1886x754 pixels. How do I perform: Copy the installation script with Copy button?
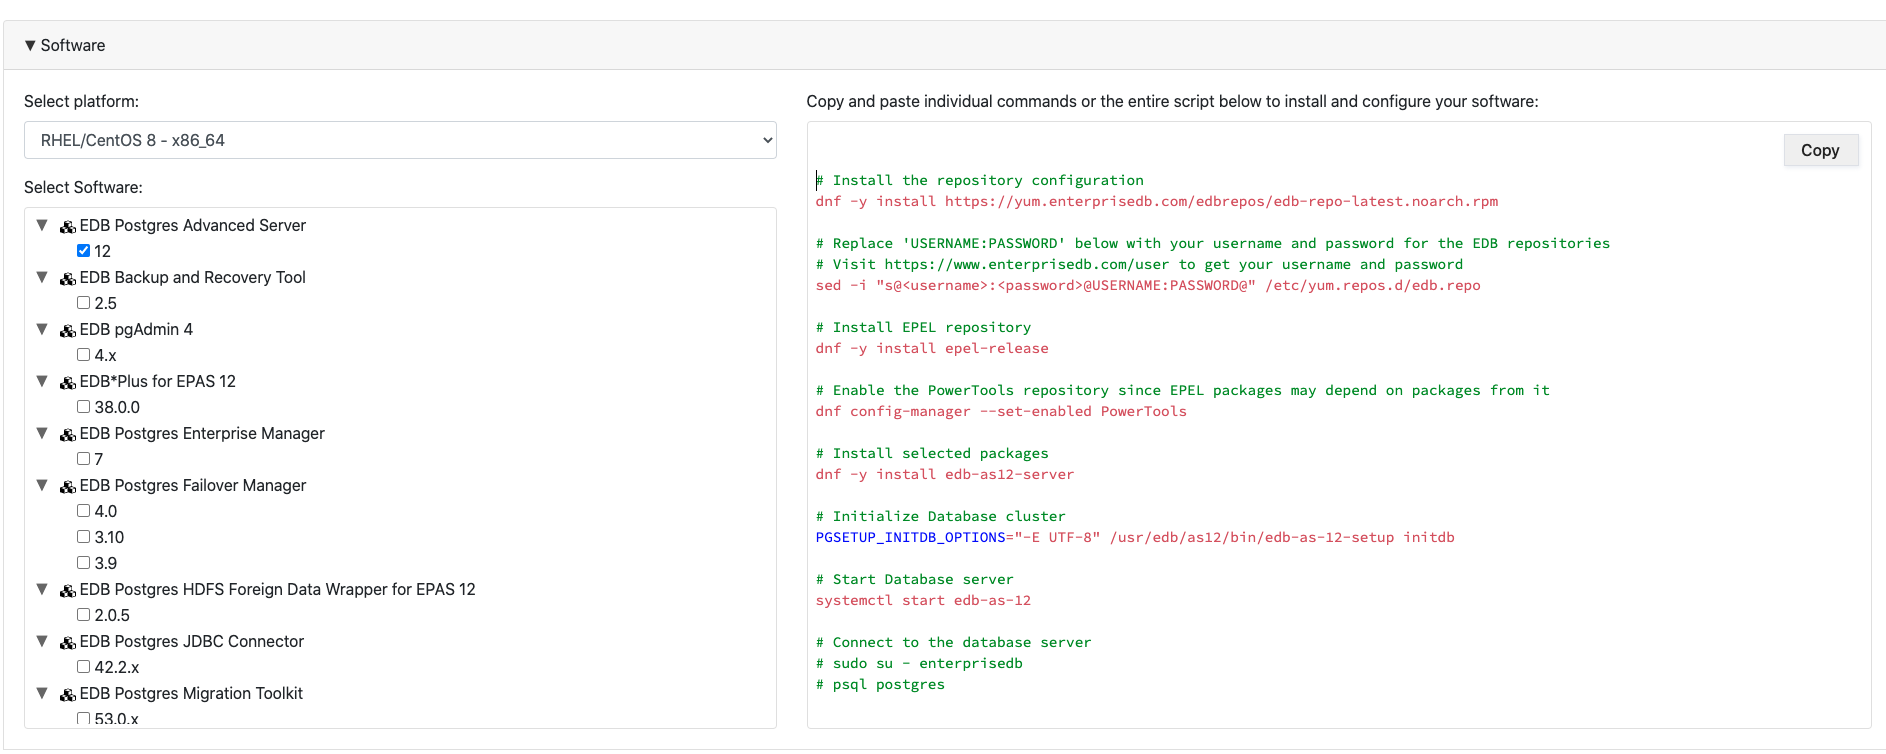click(x=1820, y=150)
